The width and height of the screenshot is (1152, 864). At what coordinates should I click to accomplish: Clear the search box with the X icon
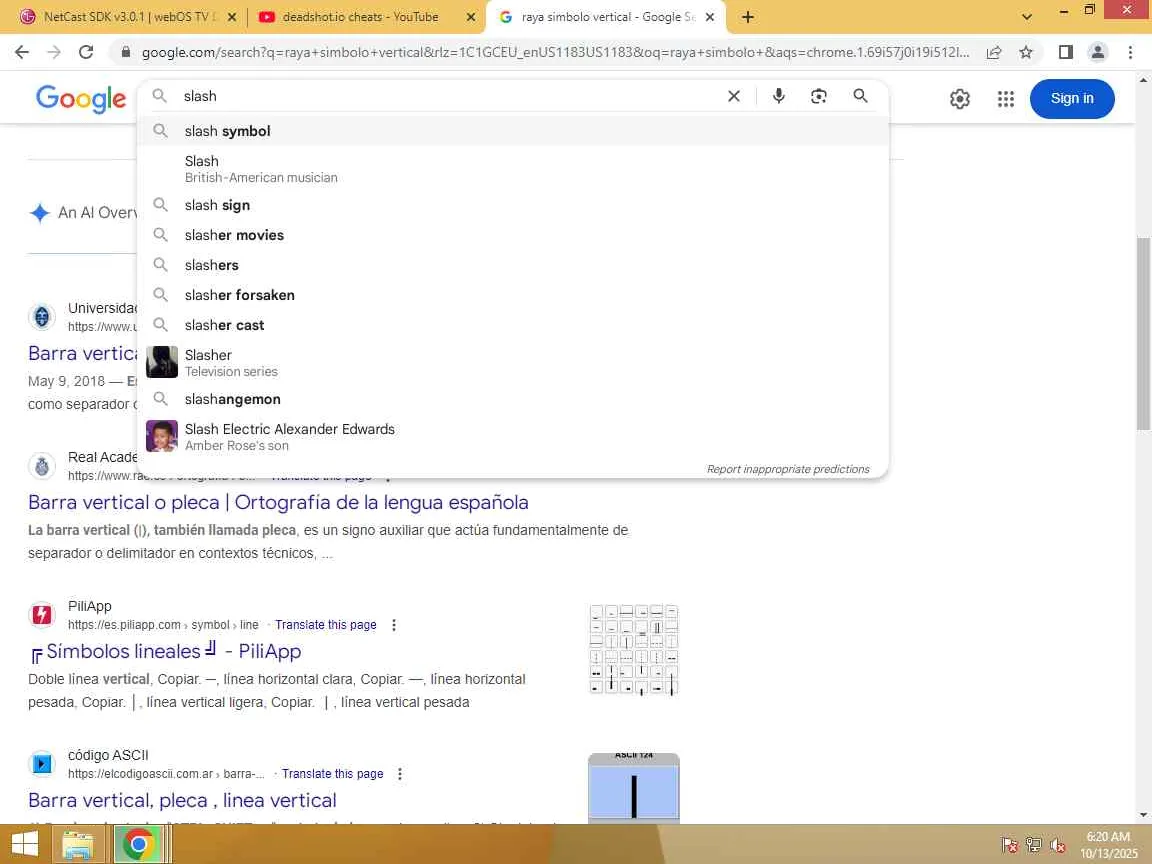tap(733, 96)
